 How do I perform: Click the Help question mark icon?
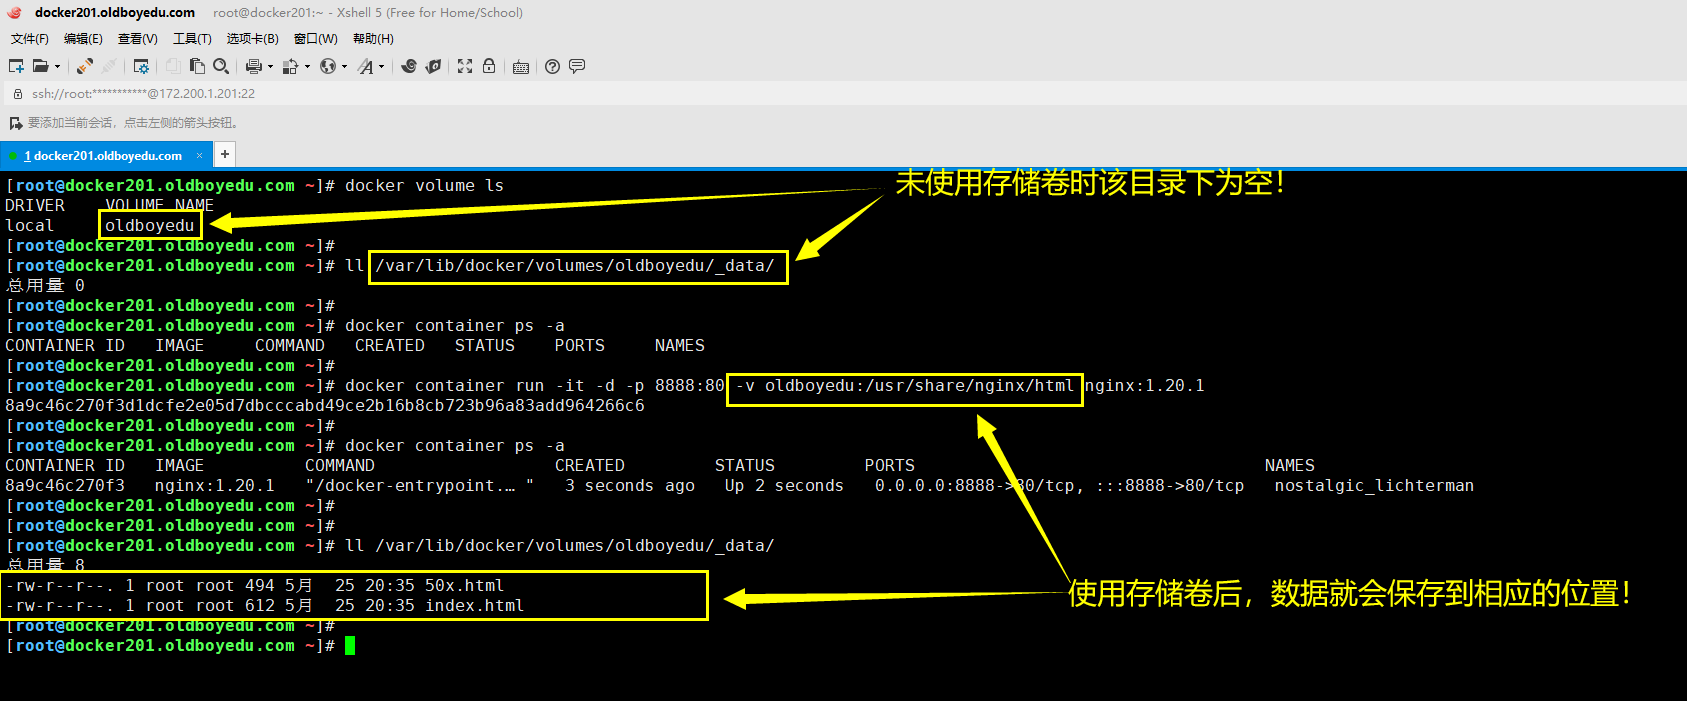[x=552, y=66]
